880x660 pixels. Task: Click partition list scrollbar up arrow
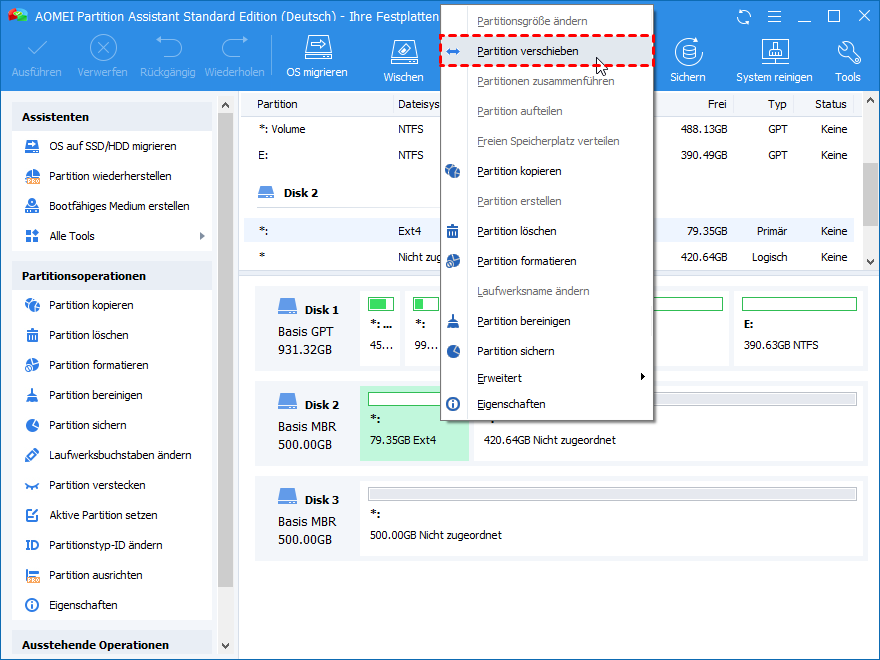(870, 101)
